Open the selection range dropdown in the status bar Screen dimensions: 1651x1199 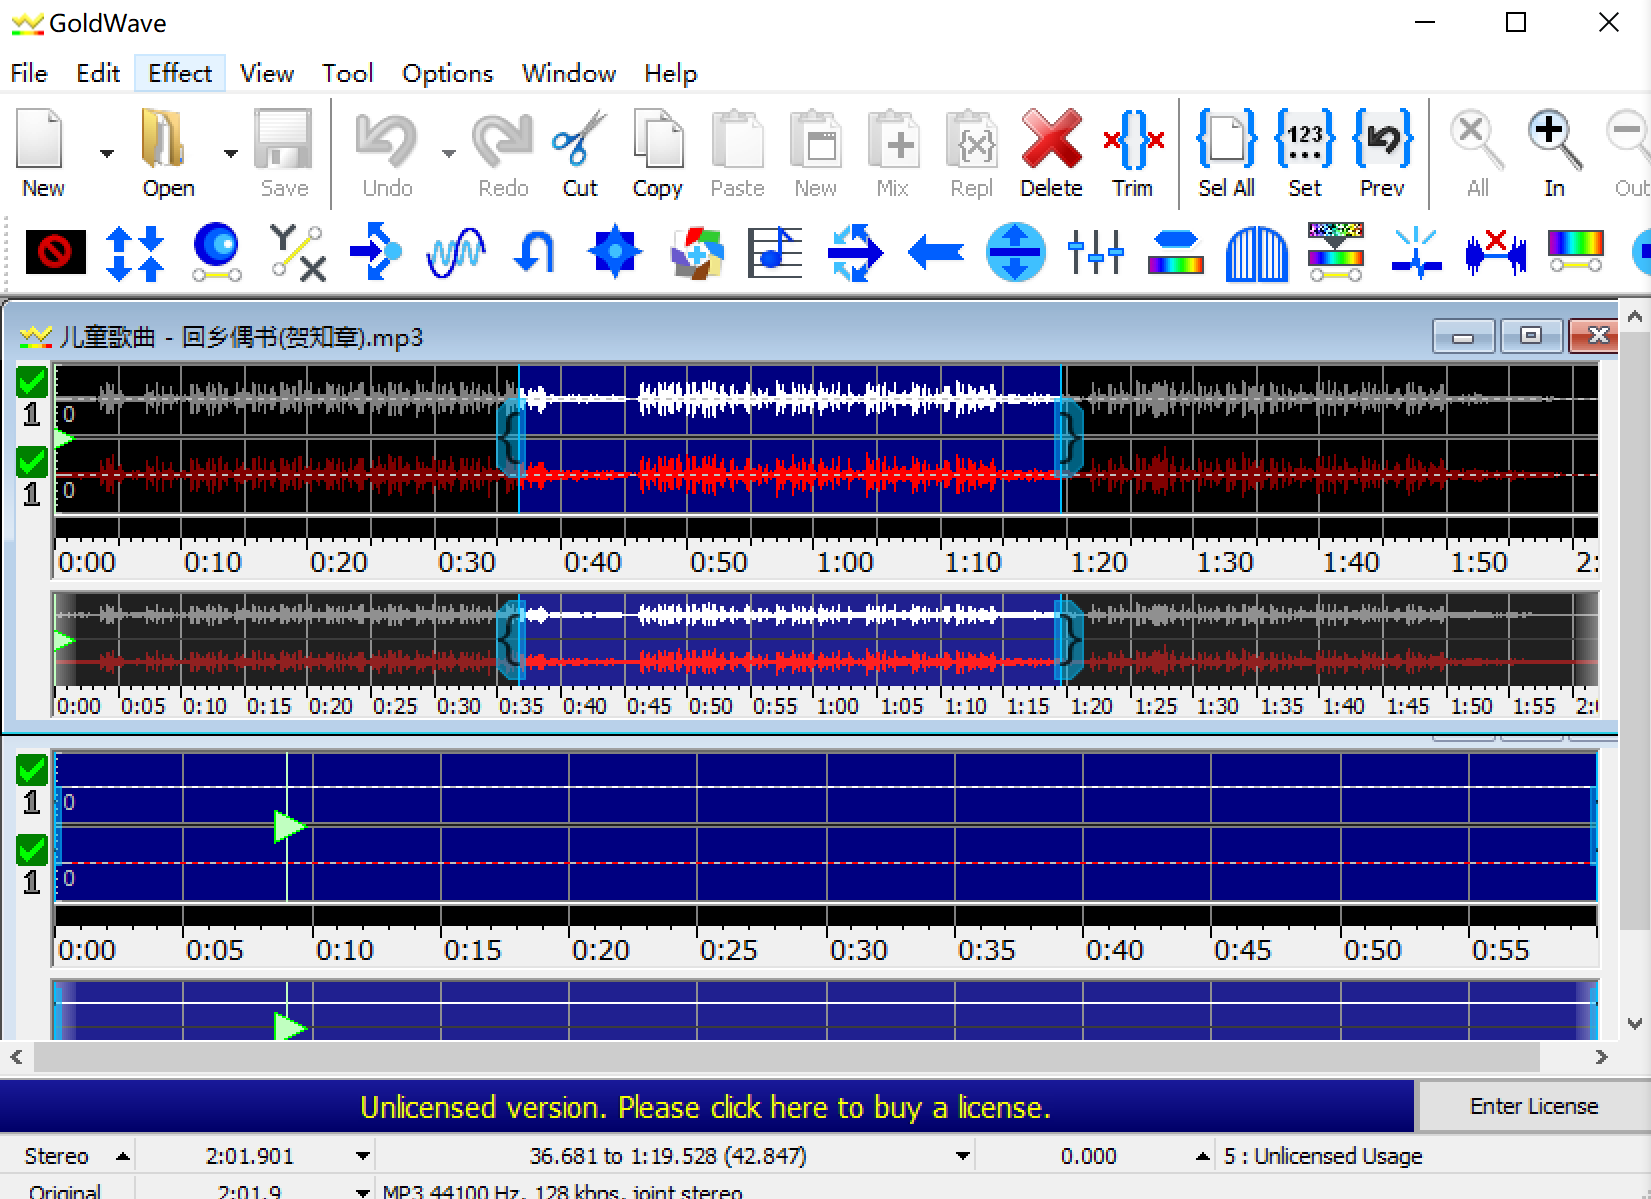tap(962, 1156)
